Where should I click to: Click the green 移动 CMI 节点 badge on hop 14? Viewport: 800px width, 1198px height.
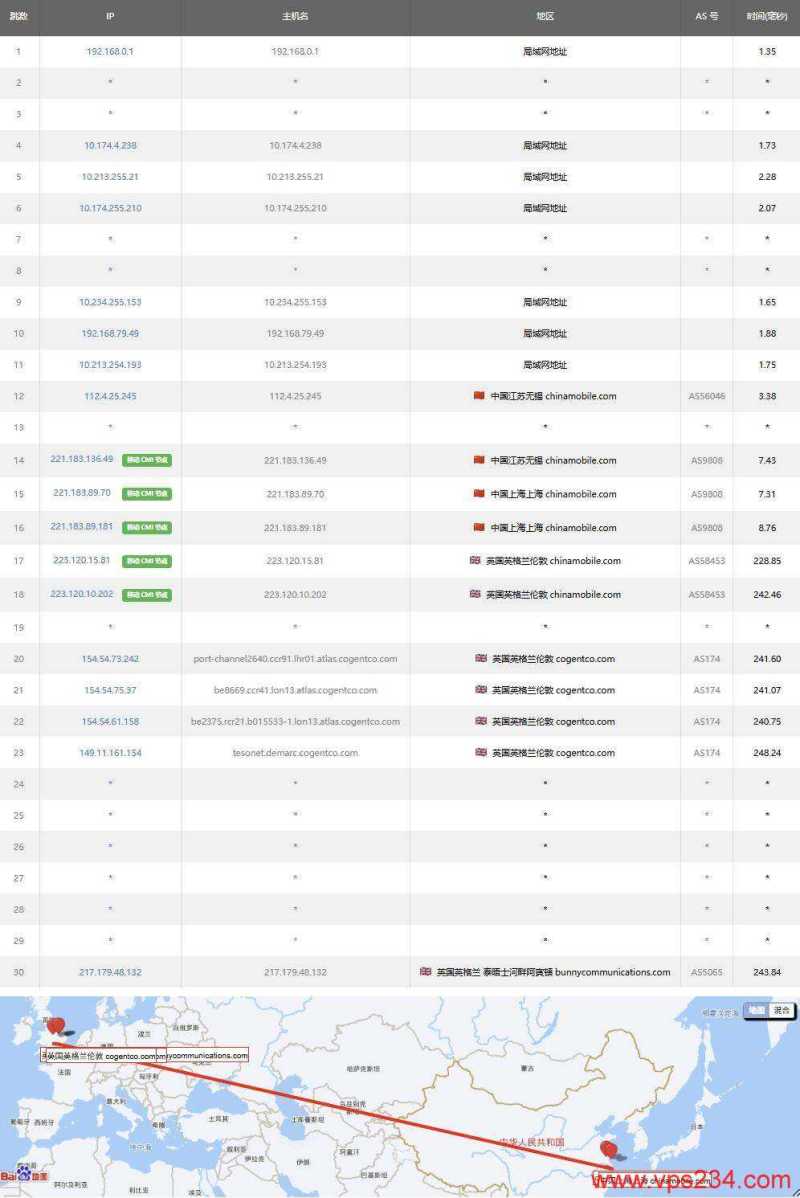146,460
